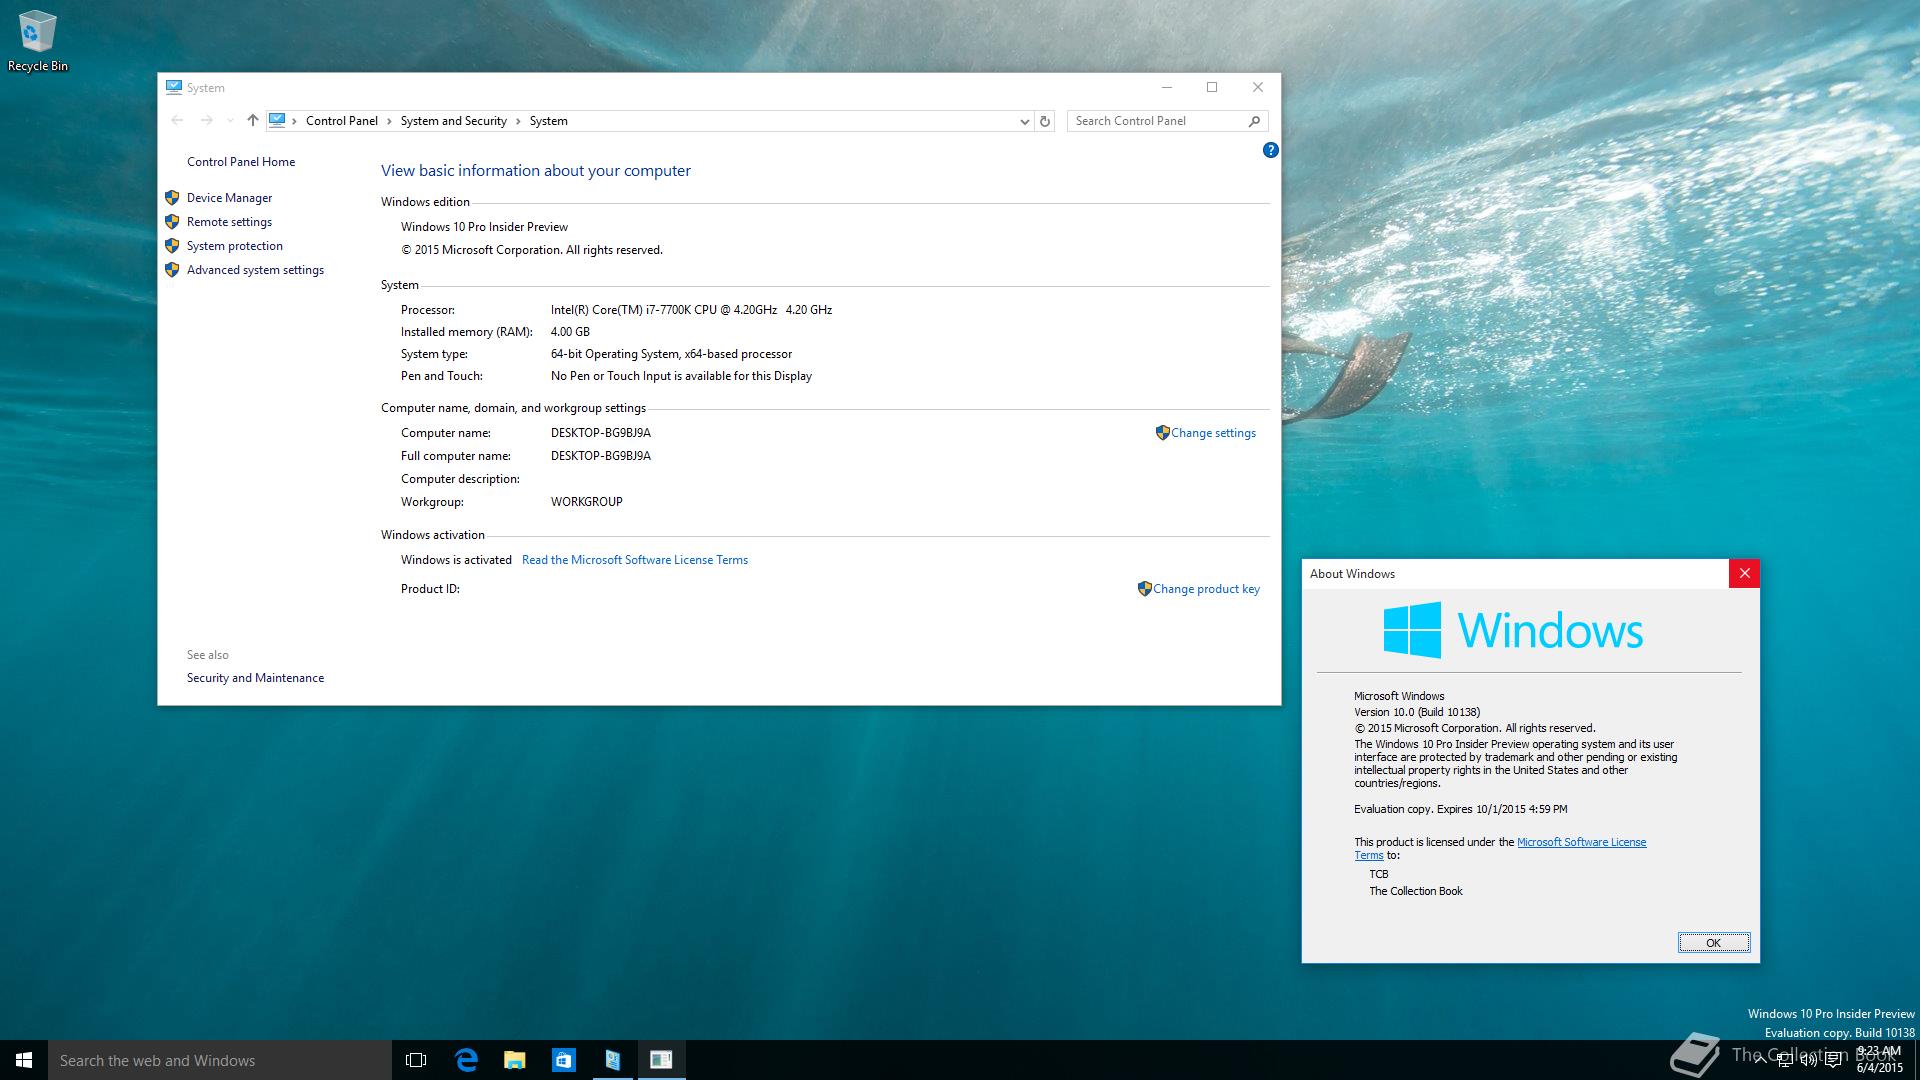The width and height of the screenshot is (1920, 1080).
Task: Close the System window
Action: tap(1258, 87)
